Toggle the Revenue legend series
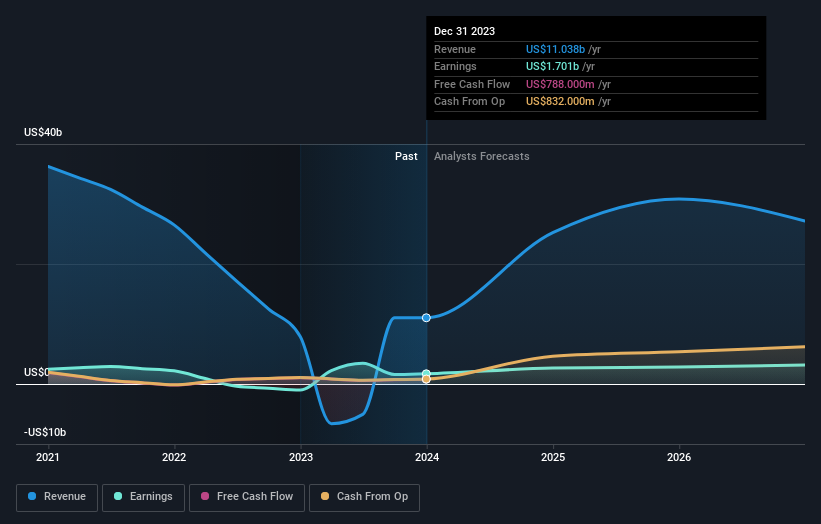The width and height of the screenshot is (821, 524). [57, 497]
